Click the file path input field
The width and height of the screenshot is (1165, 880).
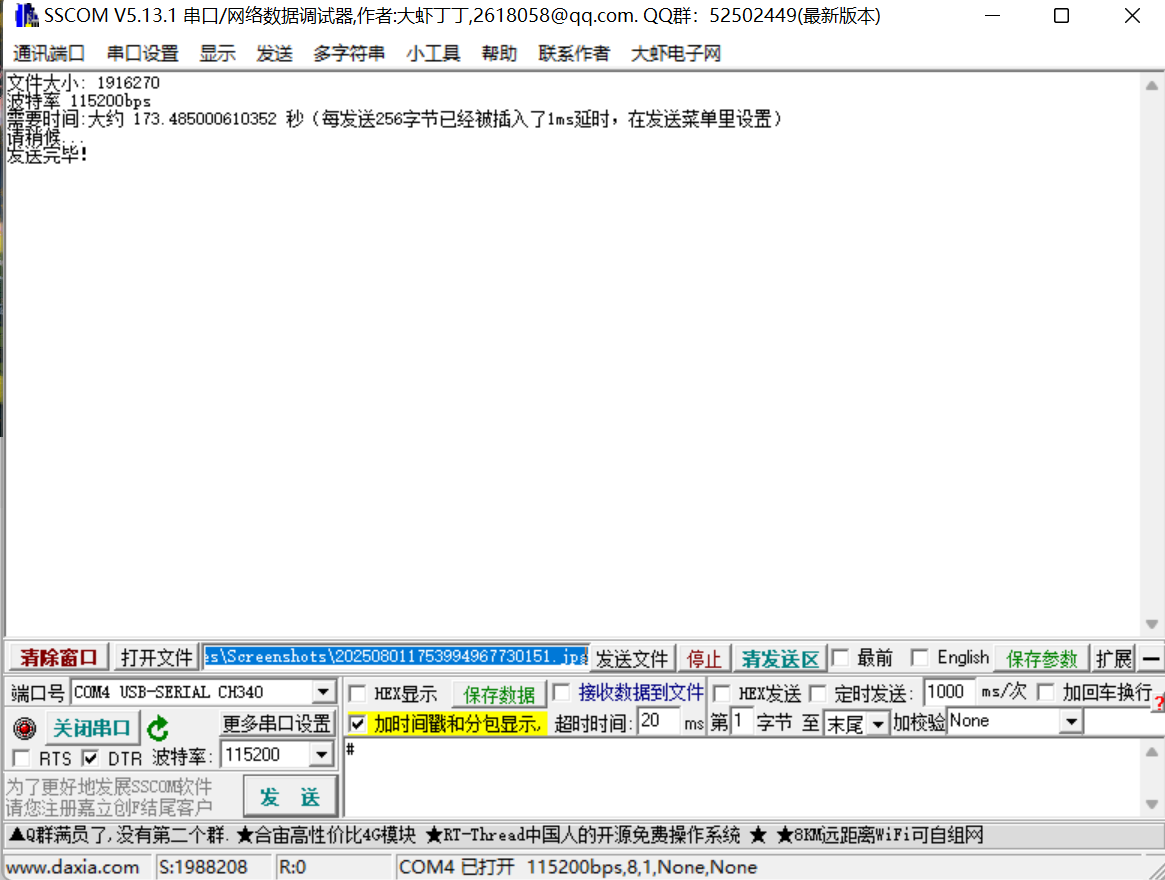tap(396, 657)
